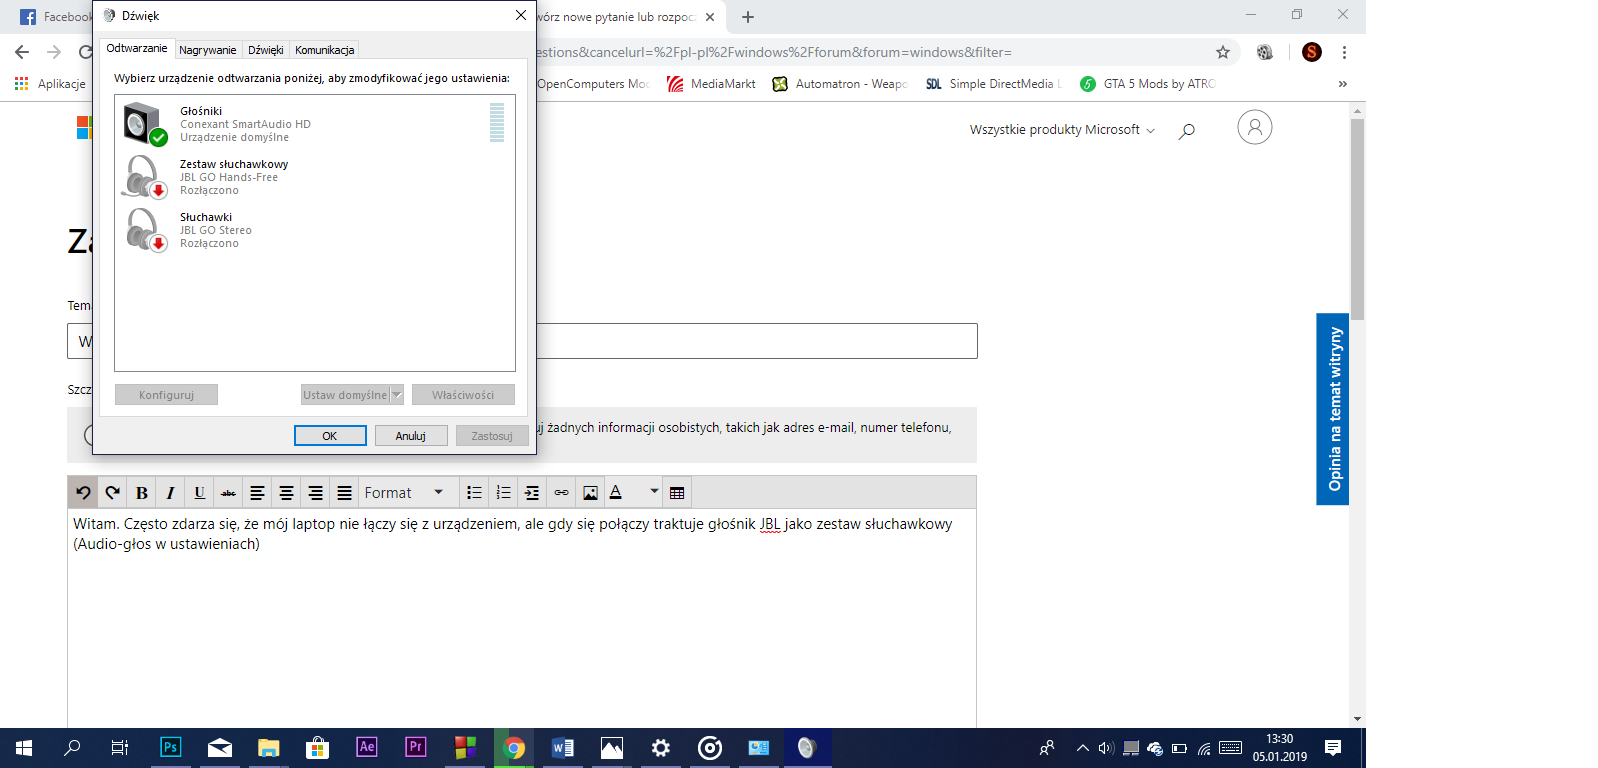
Task: Undo the last edit in the editor toolbar
Action: pos(83,493)
